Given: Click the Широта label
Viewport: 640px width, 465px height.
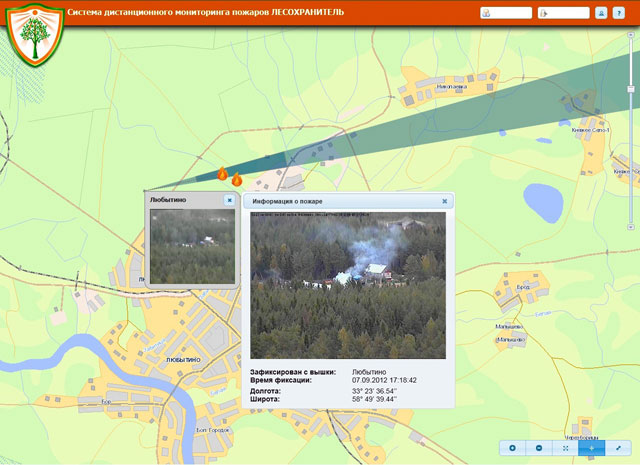Looking at the screenshot, I should (x=265, y=399).
